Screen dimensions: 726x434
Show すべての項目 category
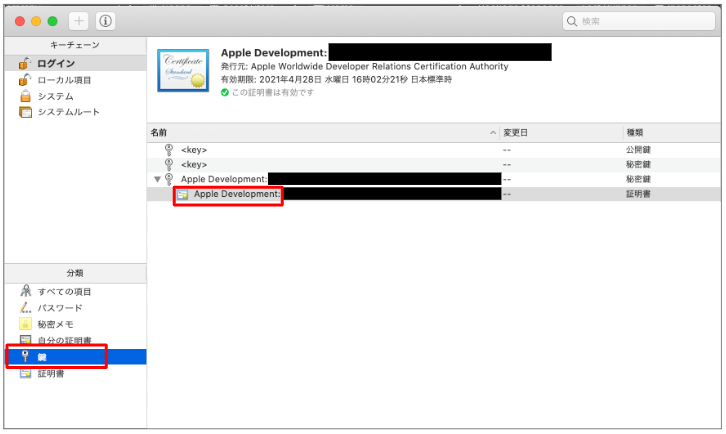(x=75, y=291)
